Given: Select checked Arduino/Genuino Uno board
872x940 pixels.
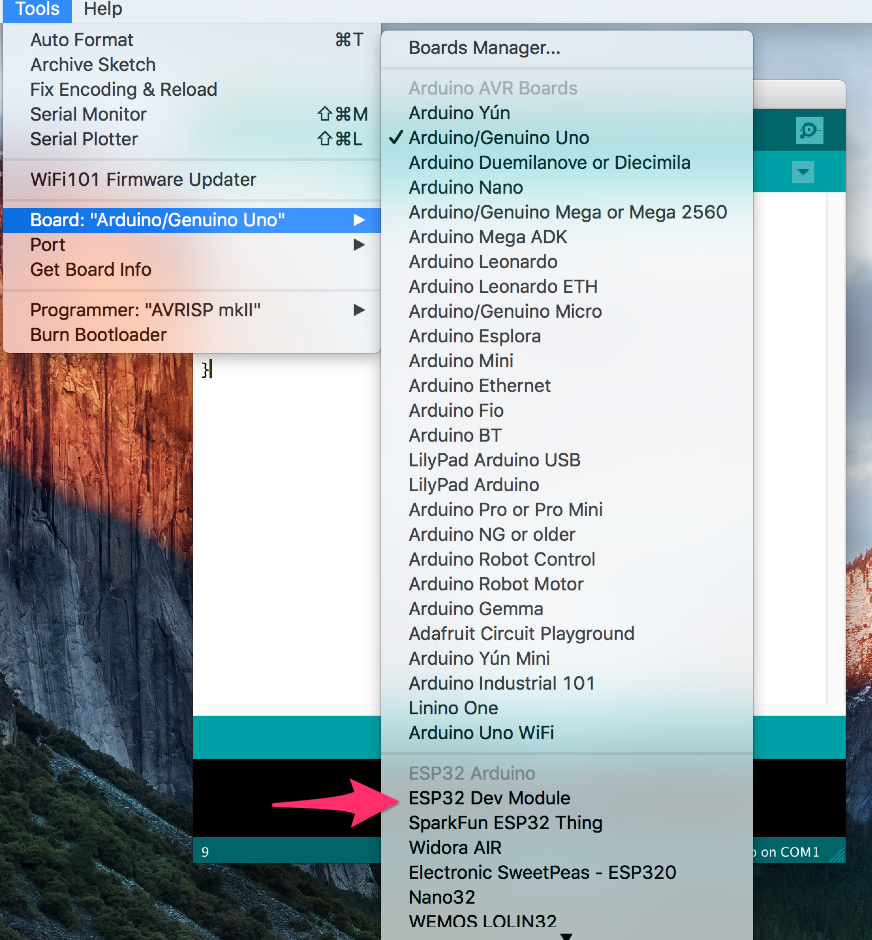Looking at the screenshot, I should pyautogui.click(x=567, y=137).
